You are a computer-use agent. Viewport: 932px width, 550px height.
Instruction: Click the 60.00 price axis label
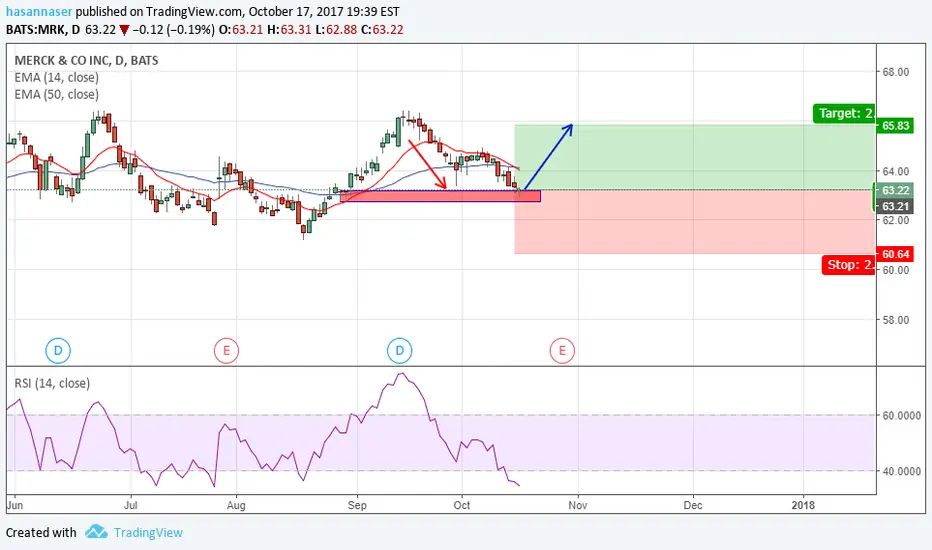[896, 270]
